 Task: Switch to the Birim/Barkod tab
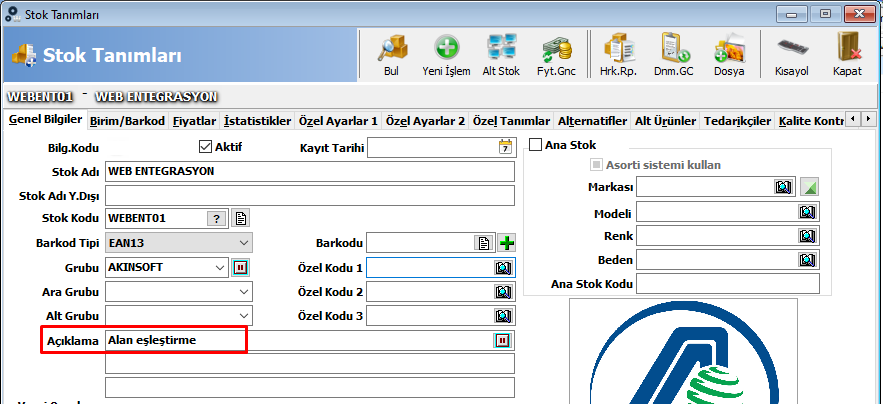coord(127,121)
